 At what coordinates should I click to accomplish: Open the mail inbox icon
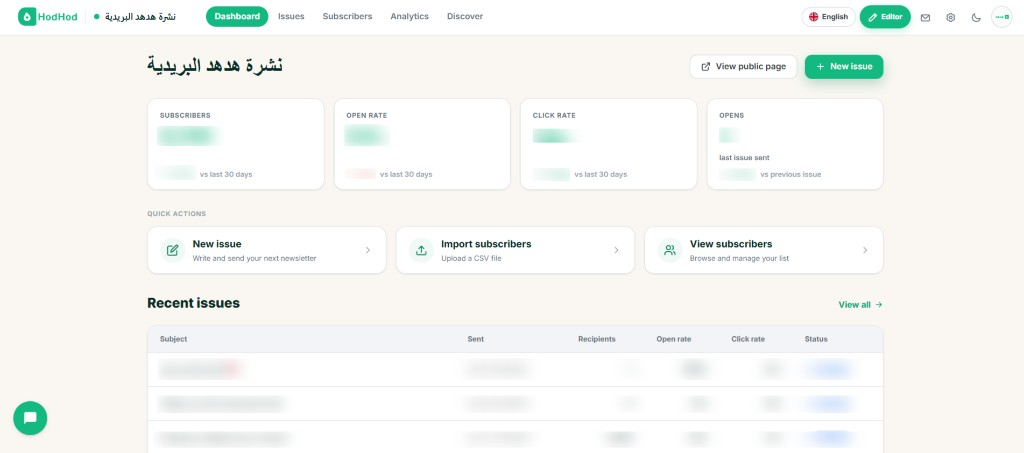[x=925, y=18]
